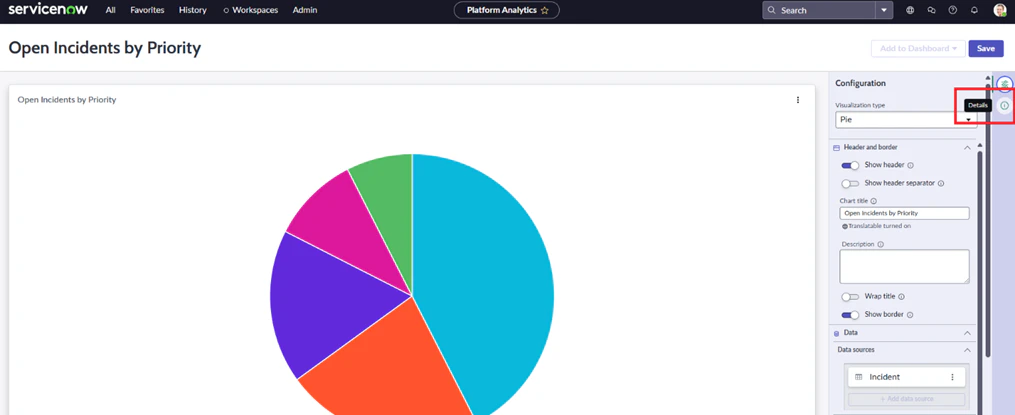
Task: Click the info icon next to Show header
Action: tap(911, 165)
